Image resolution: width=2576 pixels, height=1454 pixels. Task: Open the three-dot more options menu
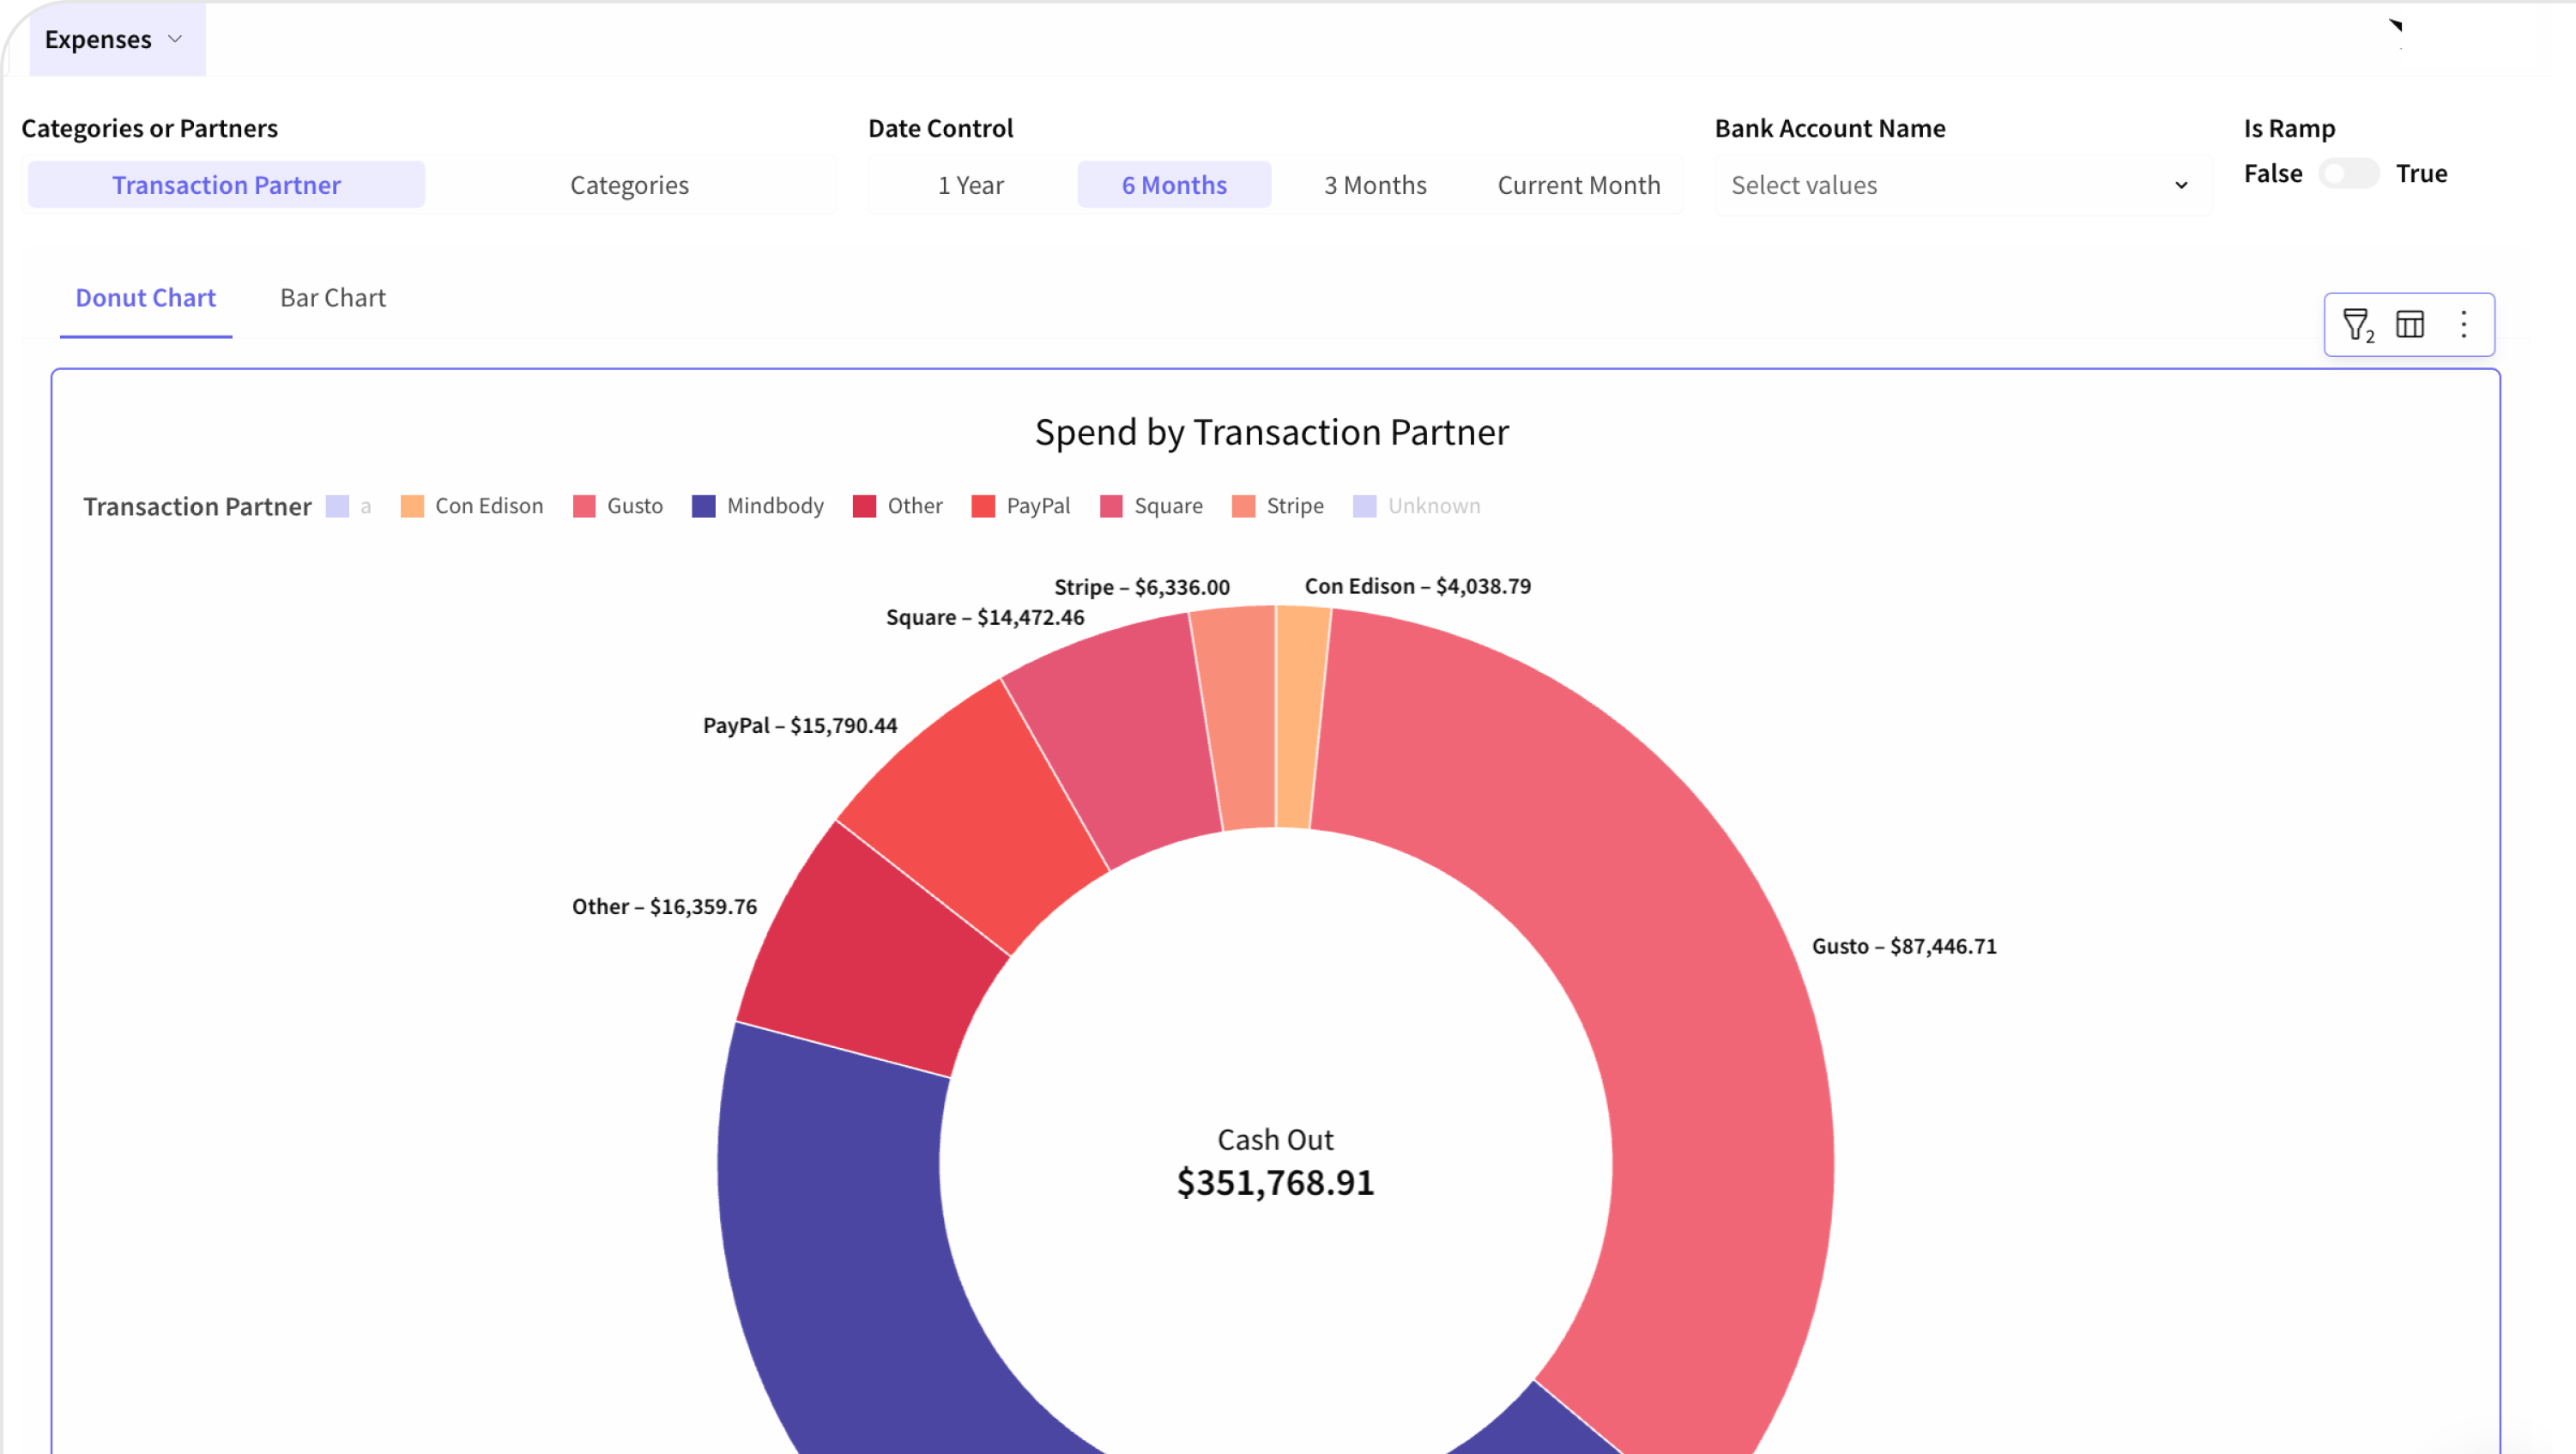[x=2464, y=324]
